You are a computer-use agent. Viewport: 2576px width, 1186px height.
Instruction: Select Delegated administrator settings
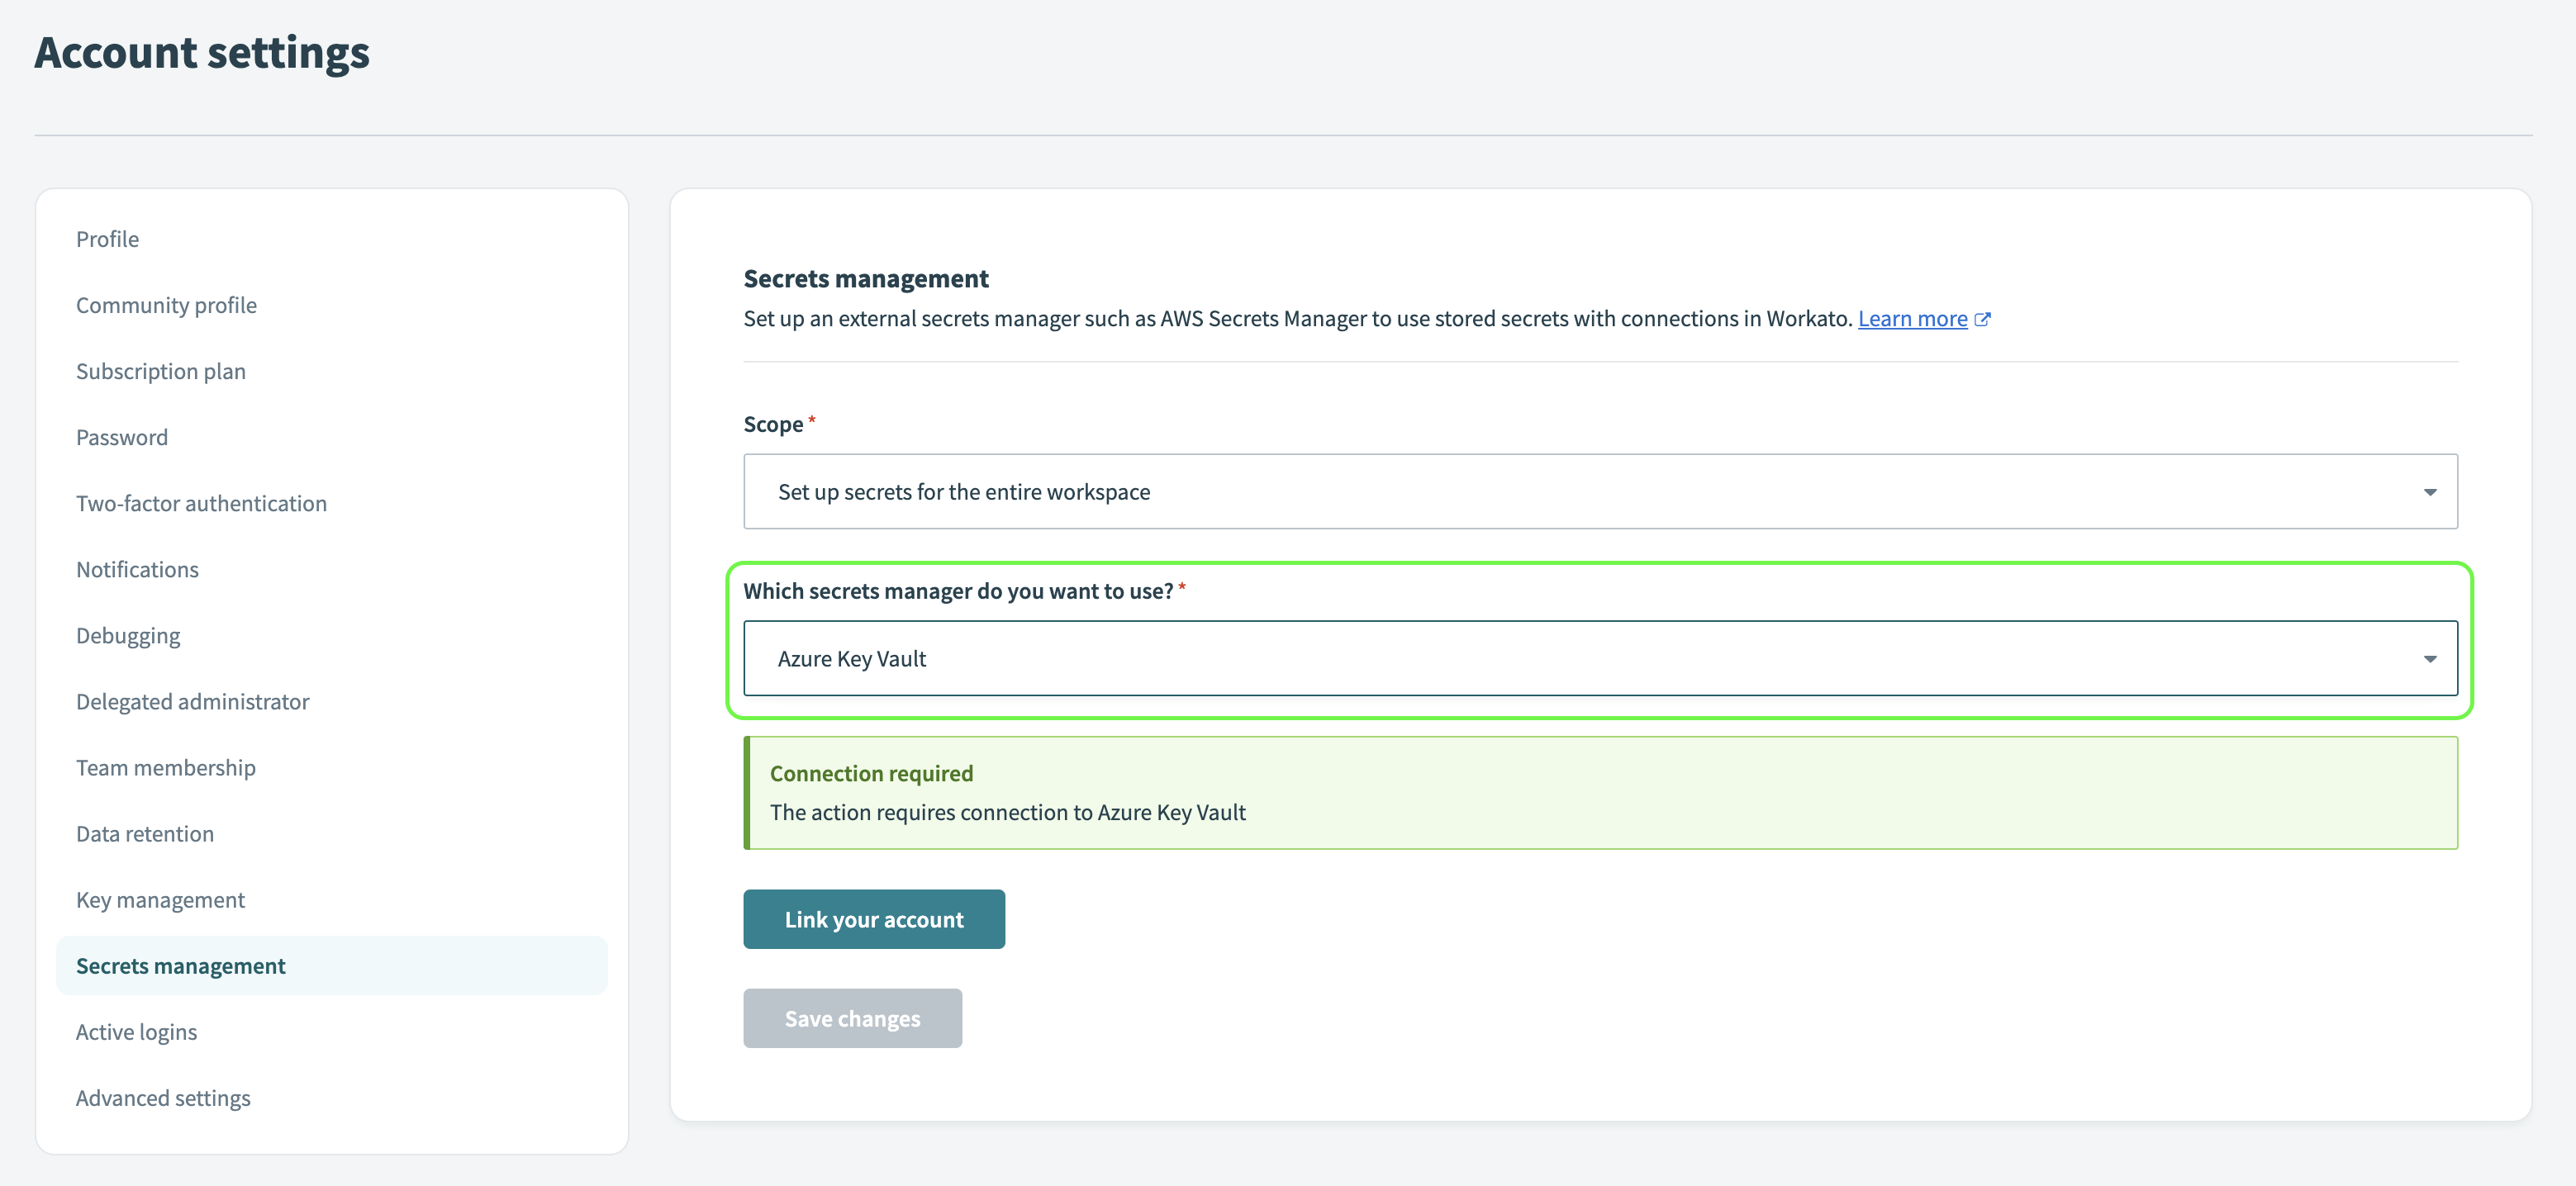pyautogui.click(x=192, y=701)
